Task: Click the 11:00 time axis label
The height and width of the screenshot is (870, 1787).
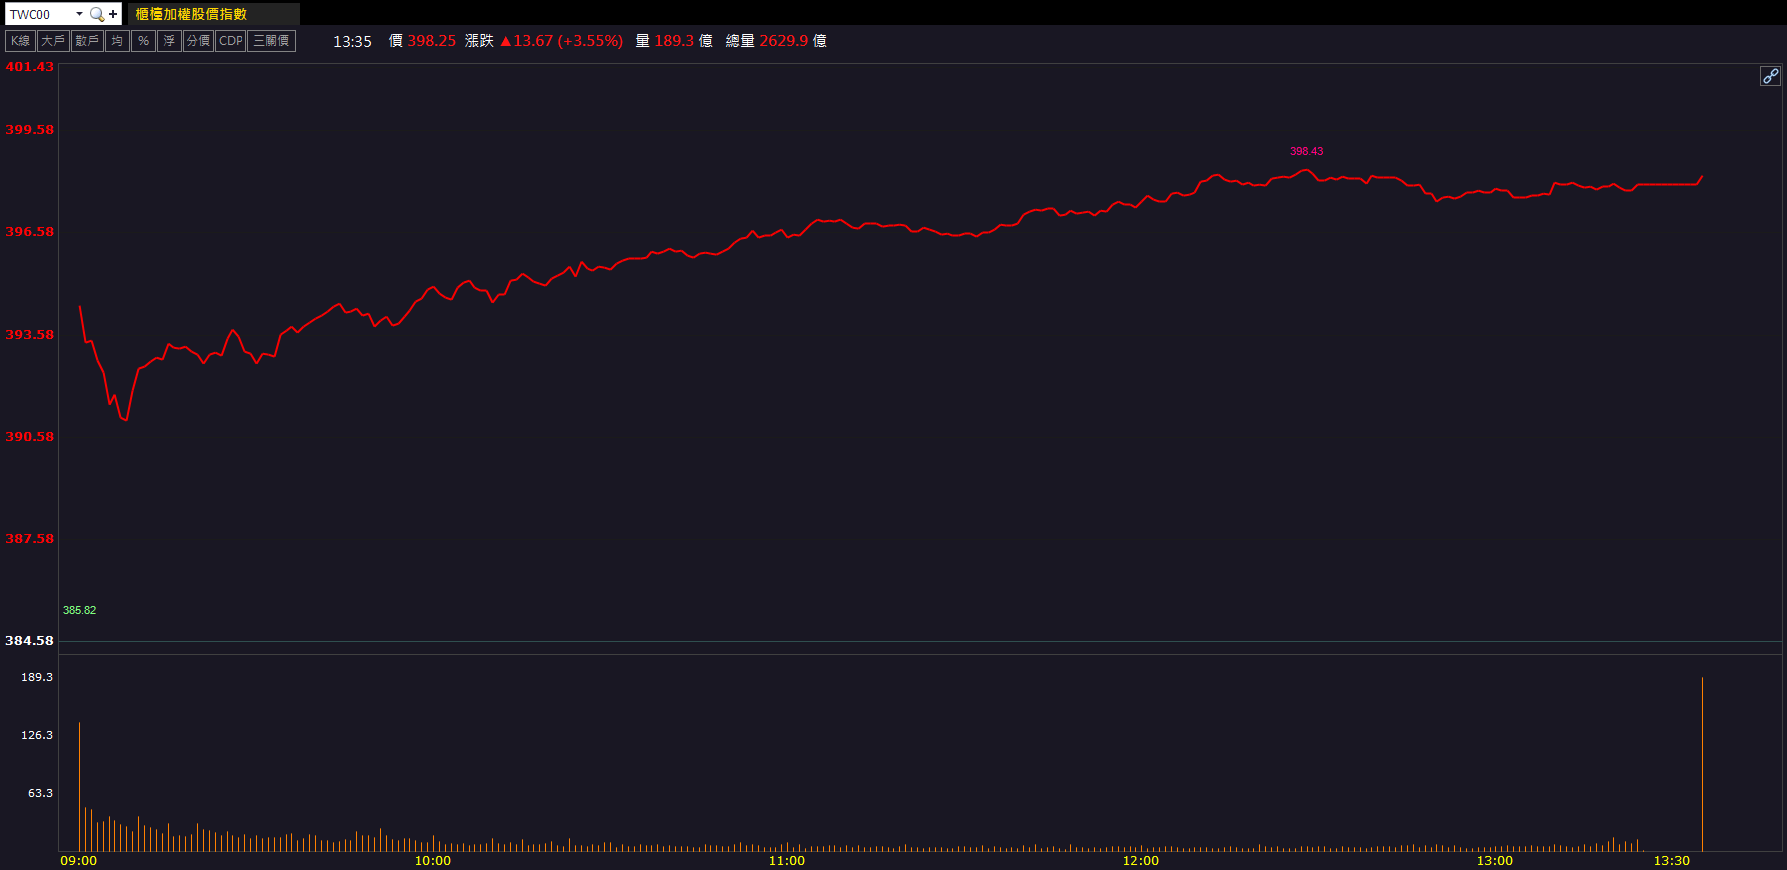Action: pyautogui.click(x=787, y=861)
